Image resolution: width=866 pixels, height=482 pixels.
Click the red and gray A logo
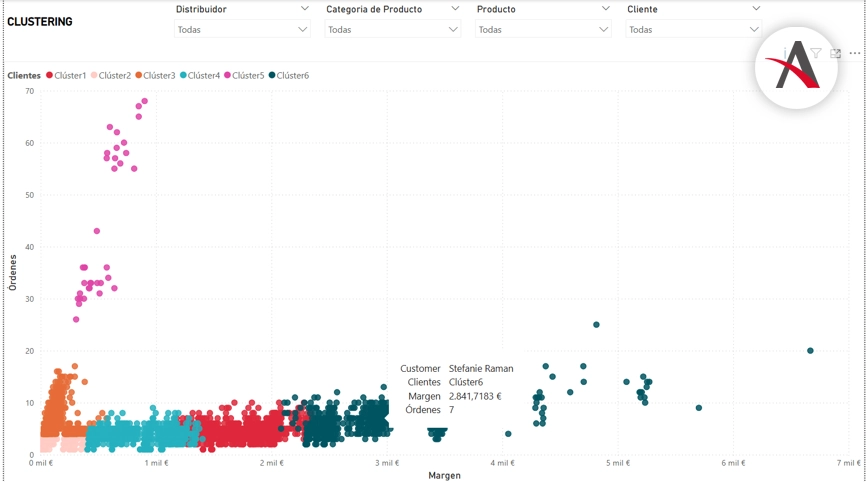click(x=798, y=66)
